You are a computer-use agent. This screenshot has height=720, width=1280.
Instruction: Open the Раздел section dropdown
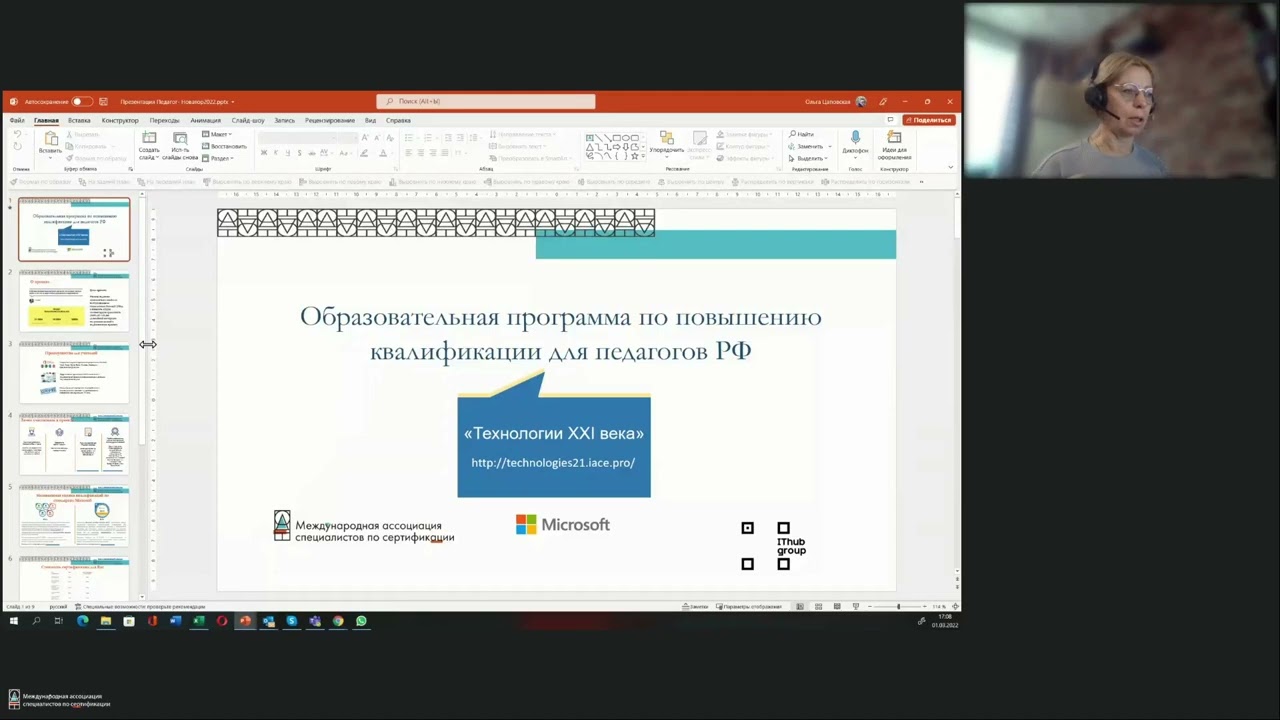coord(218,158)
